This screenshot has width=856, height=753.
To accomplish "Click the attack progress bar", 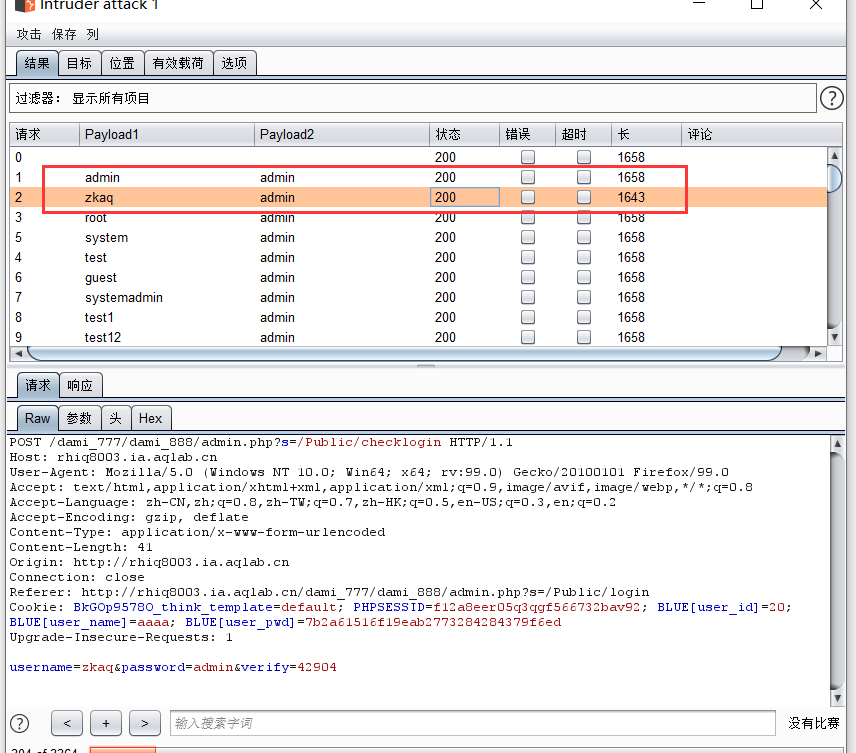I will click(x=467, y=750).
